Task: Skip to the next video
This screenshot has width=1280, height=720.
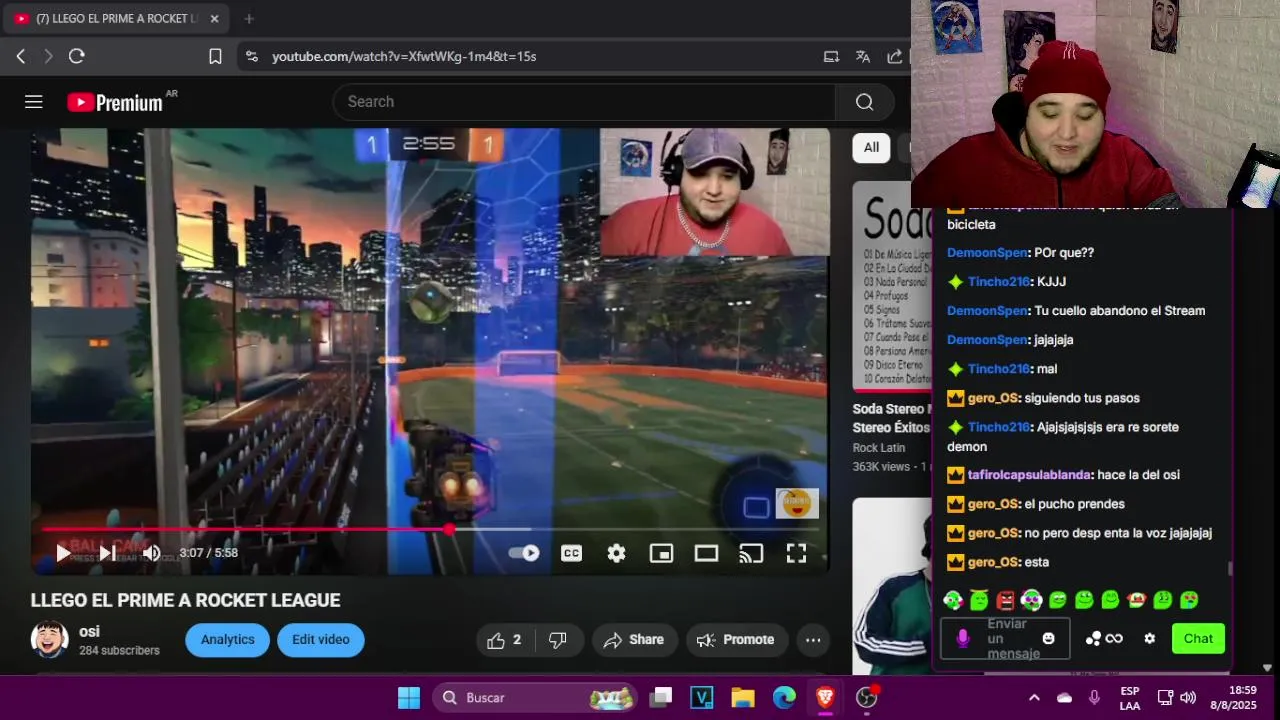Action: point(107,553)
